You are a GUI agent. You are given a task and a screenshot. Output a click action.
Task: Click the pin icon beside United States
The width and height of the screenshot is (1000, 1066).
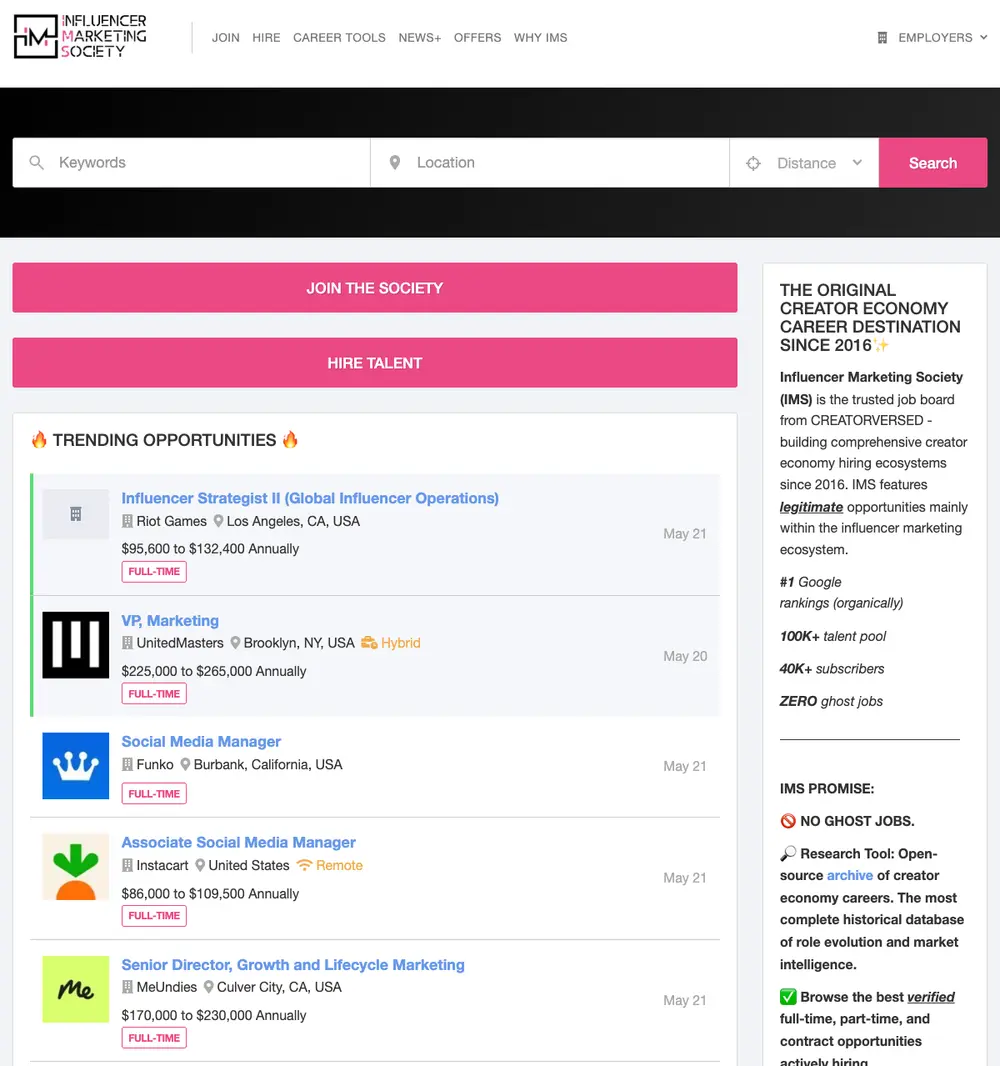coord(200,865)
